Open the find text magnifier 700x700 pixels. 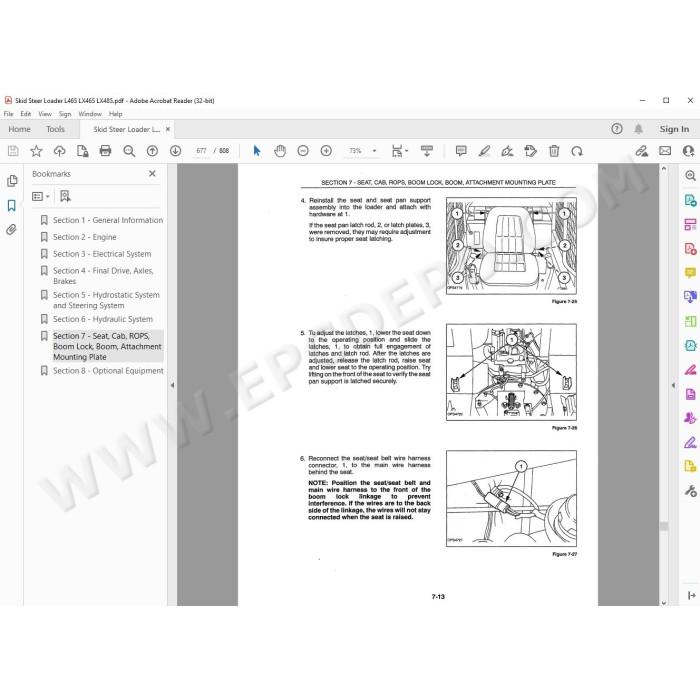pyautogui.click(x=129, y=151)
